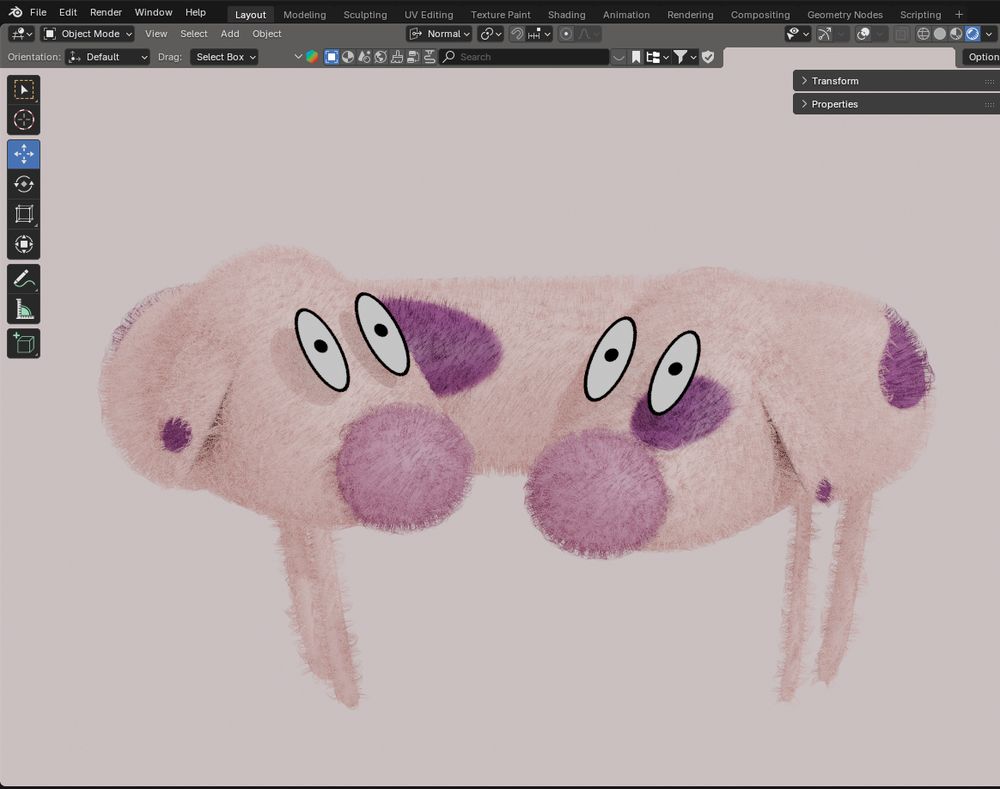Click the magnifier icon in Search
Viewport: 1000px width, 789px height.
point(449,57)
